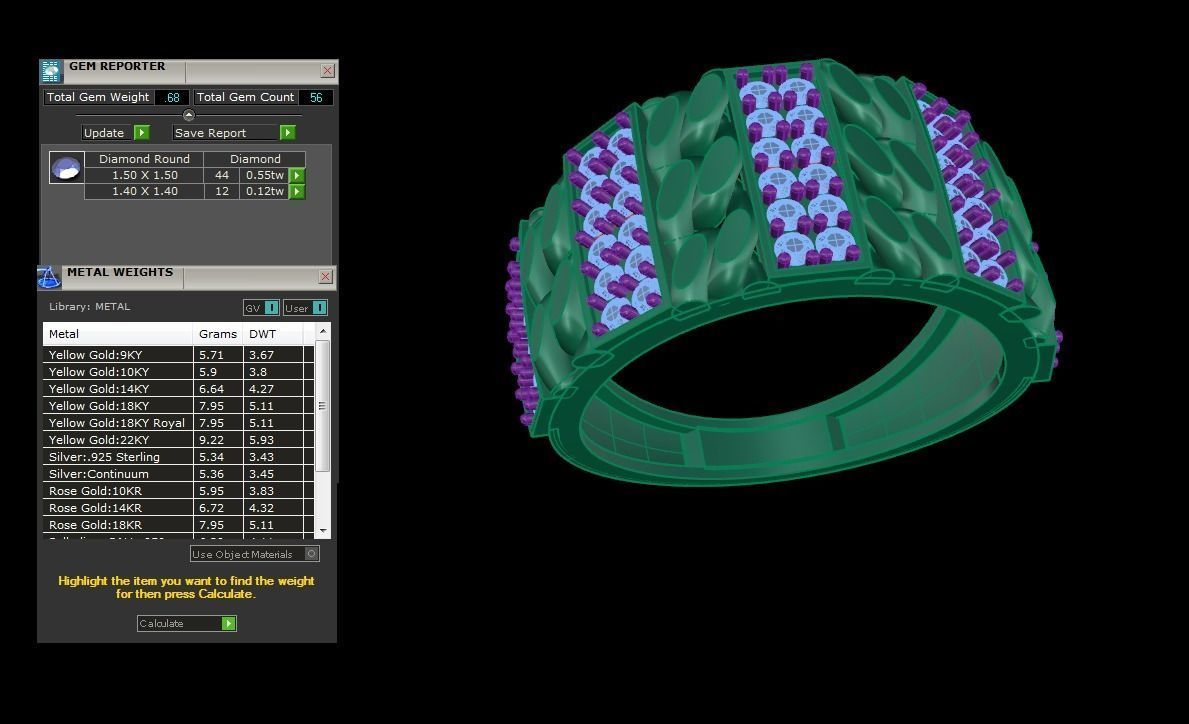Click the metal list scroll up arrow
1189x724 pixels.
(x=322, y=331)
